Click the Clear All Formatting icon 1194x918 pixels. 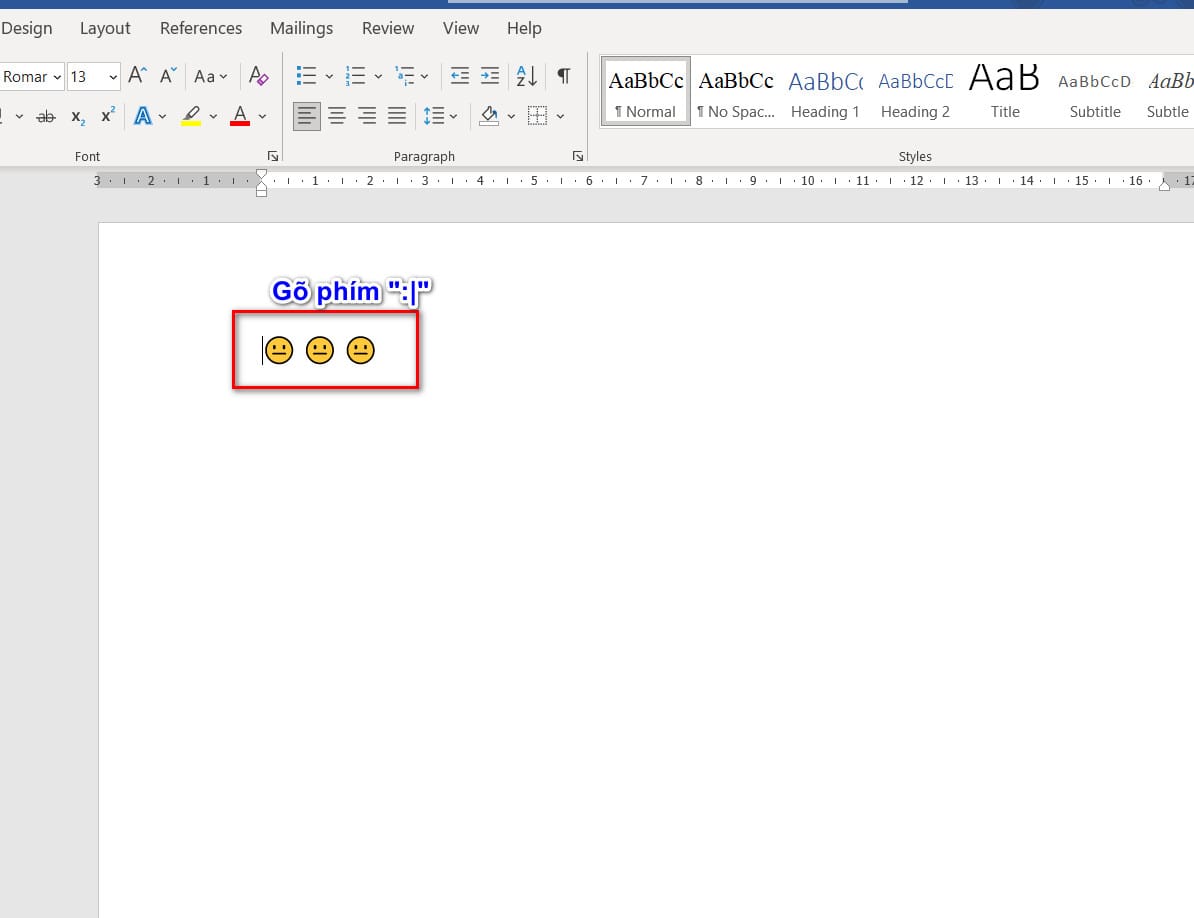[x=258, y=76]
